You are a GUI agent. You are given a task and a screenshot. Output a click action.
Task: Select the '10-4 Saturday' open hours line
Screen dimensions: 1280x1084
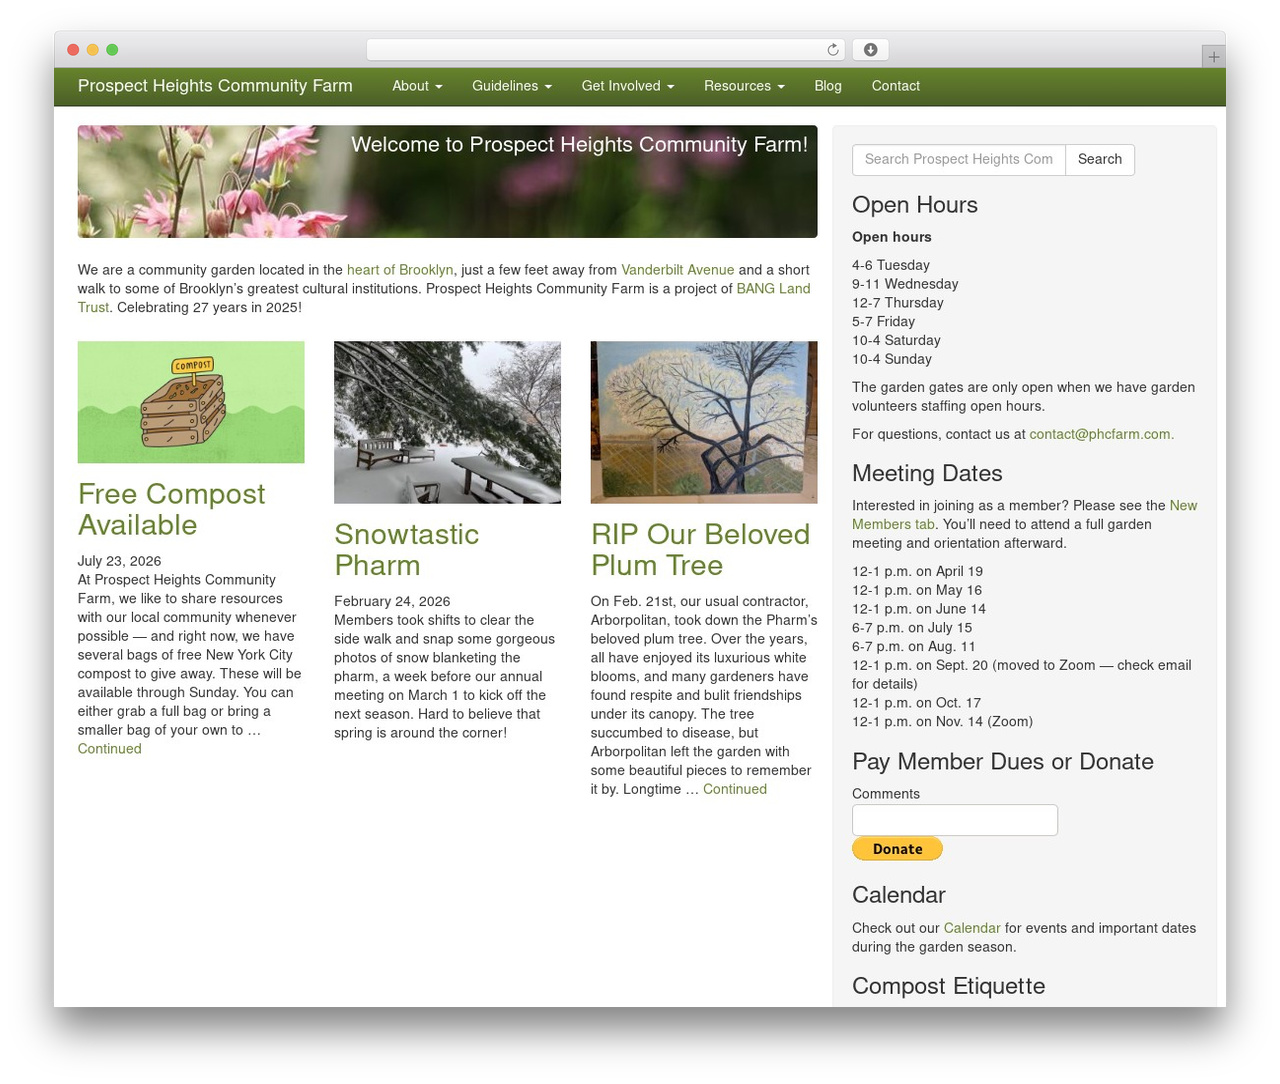point(896,340)
